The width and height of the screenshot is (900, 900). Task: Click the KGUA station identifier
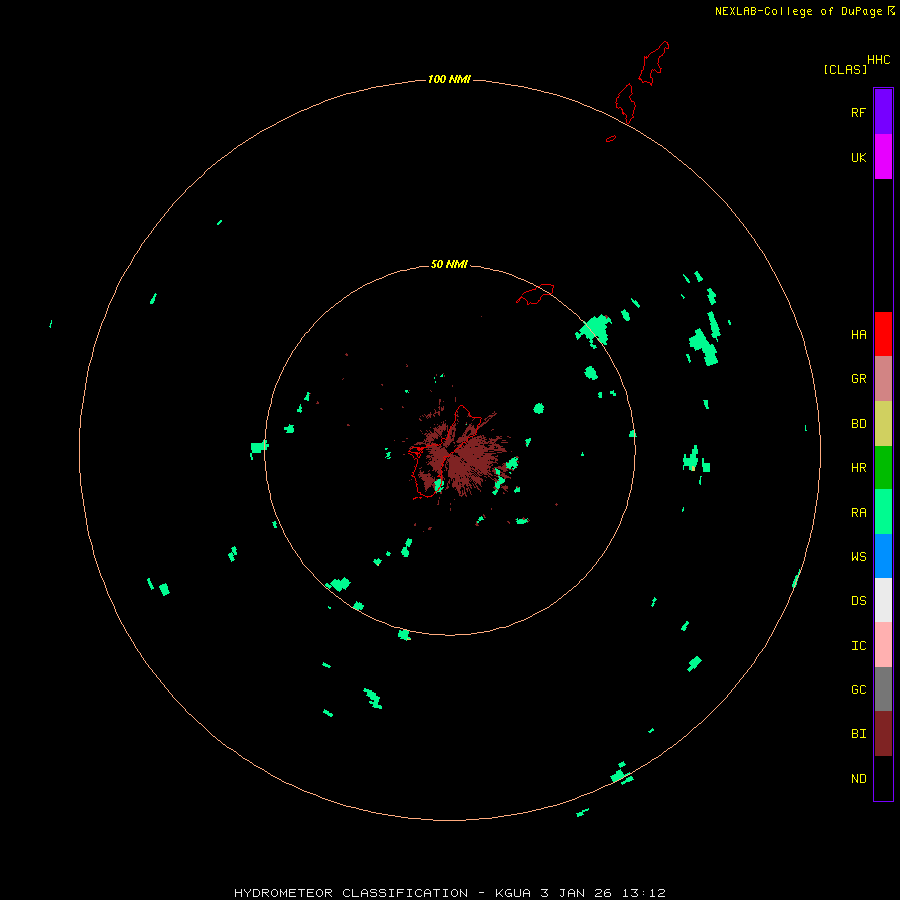click(x=513, y=893)
